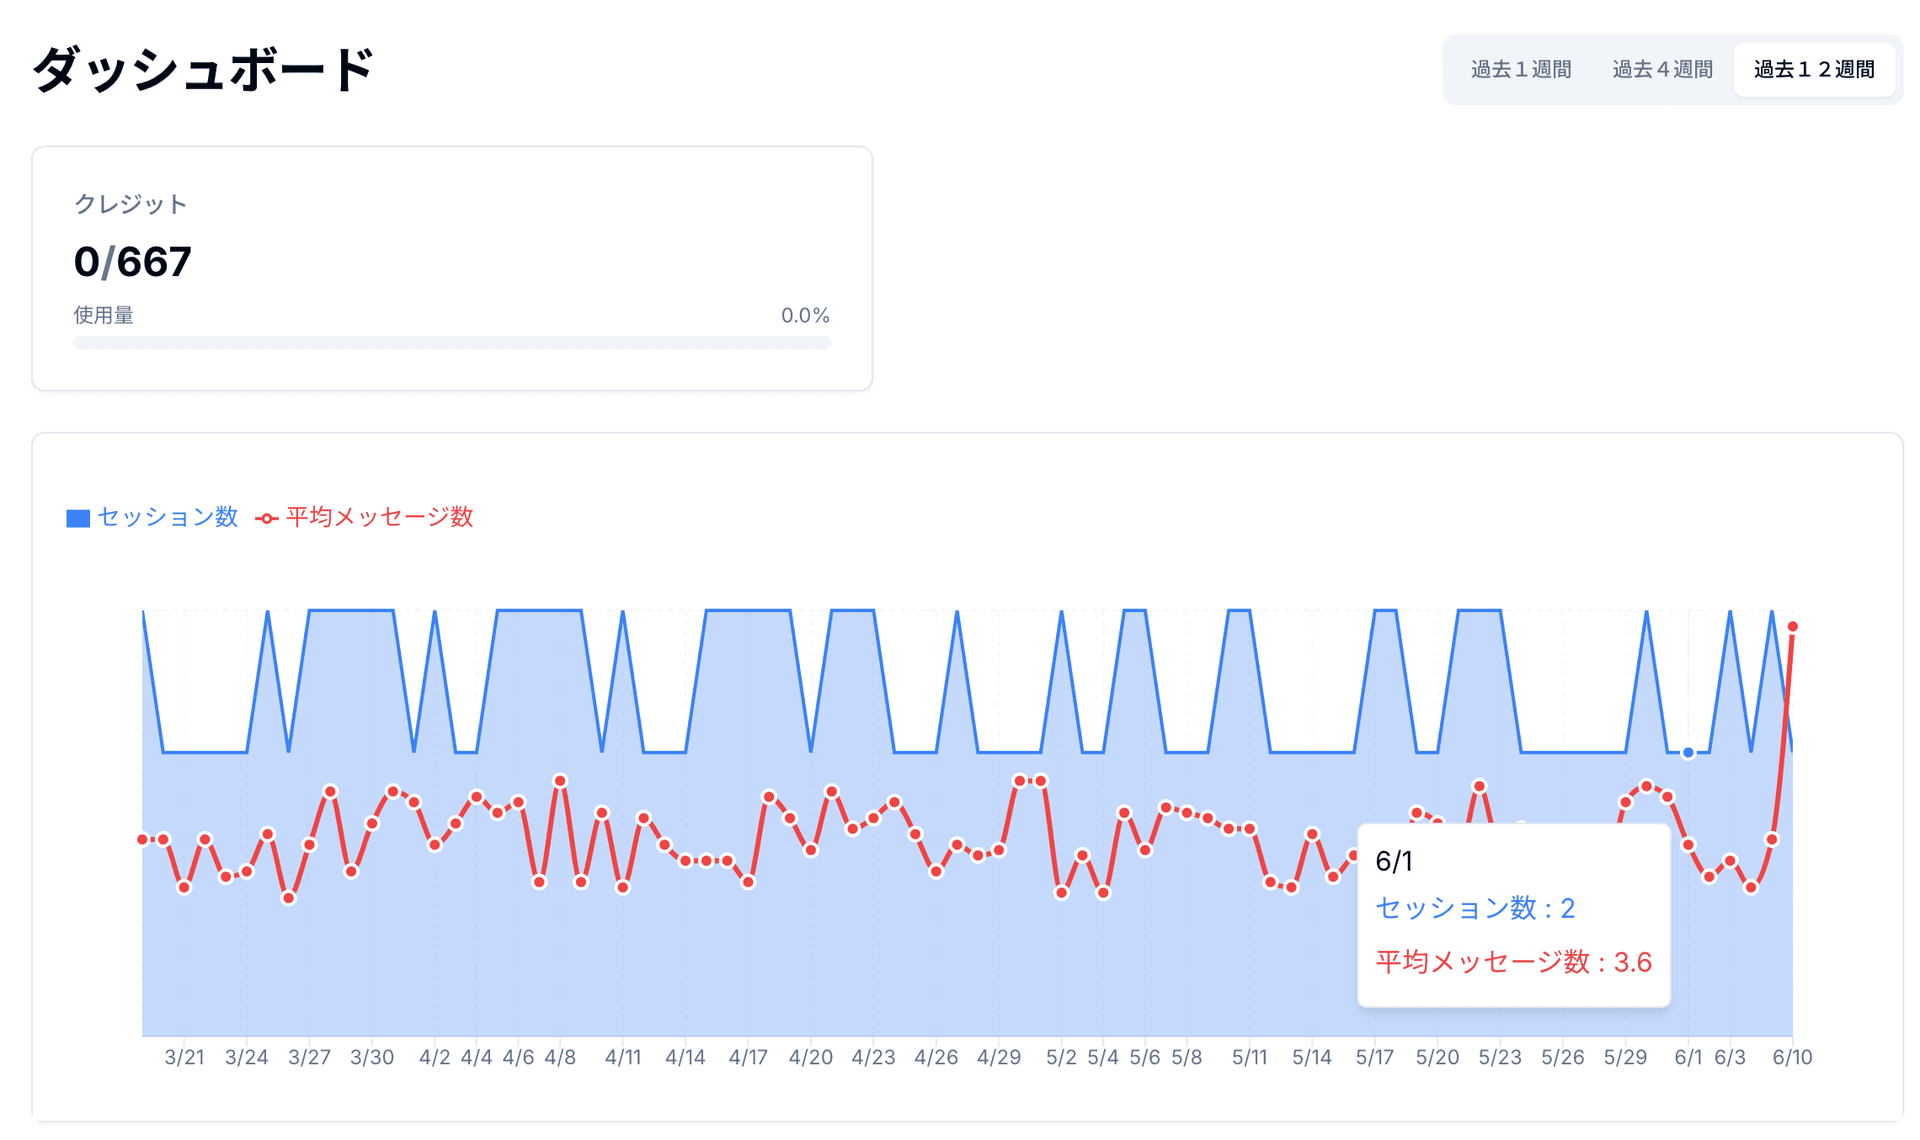
Task: Click the 6/1 tooltip box
Action: click(1513, 915)
